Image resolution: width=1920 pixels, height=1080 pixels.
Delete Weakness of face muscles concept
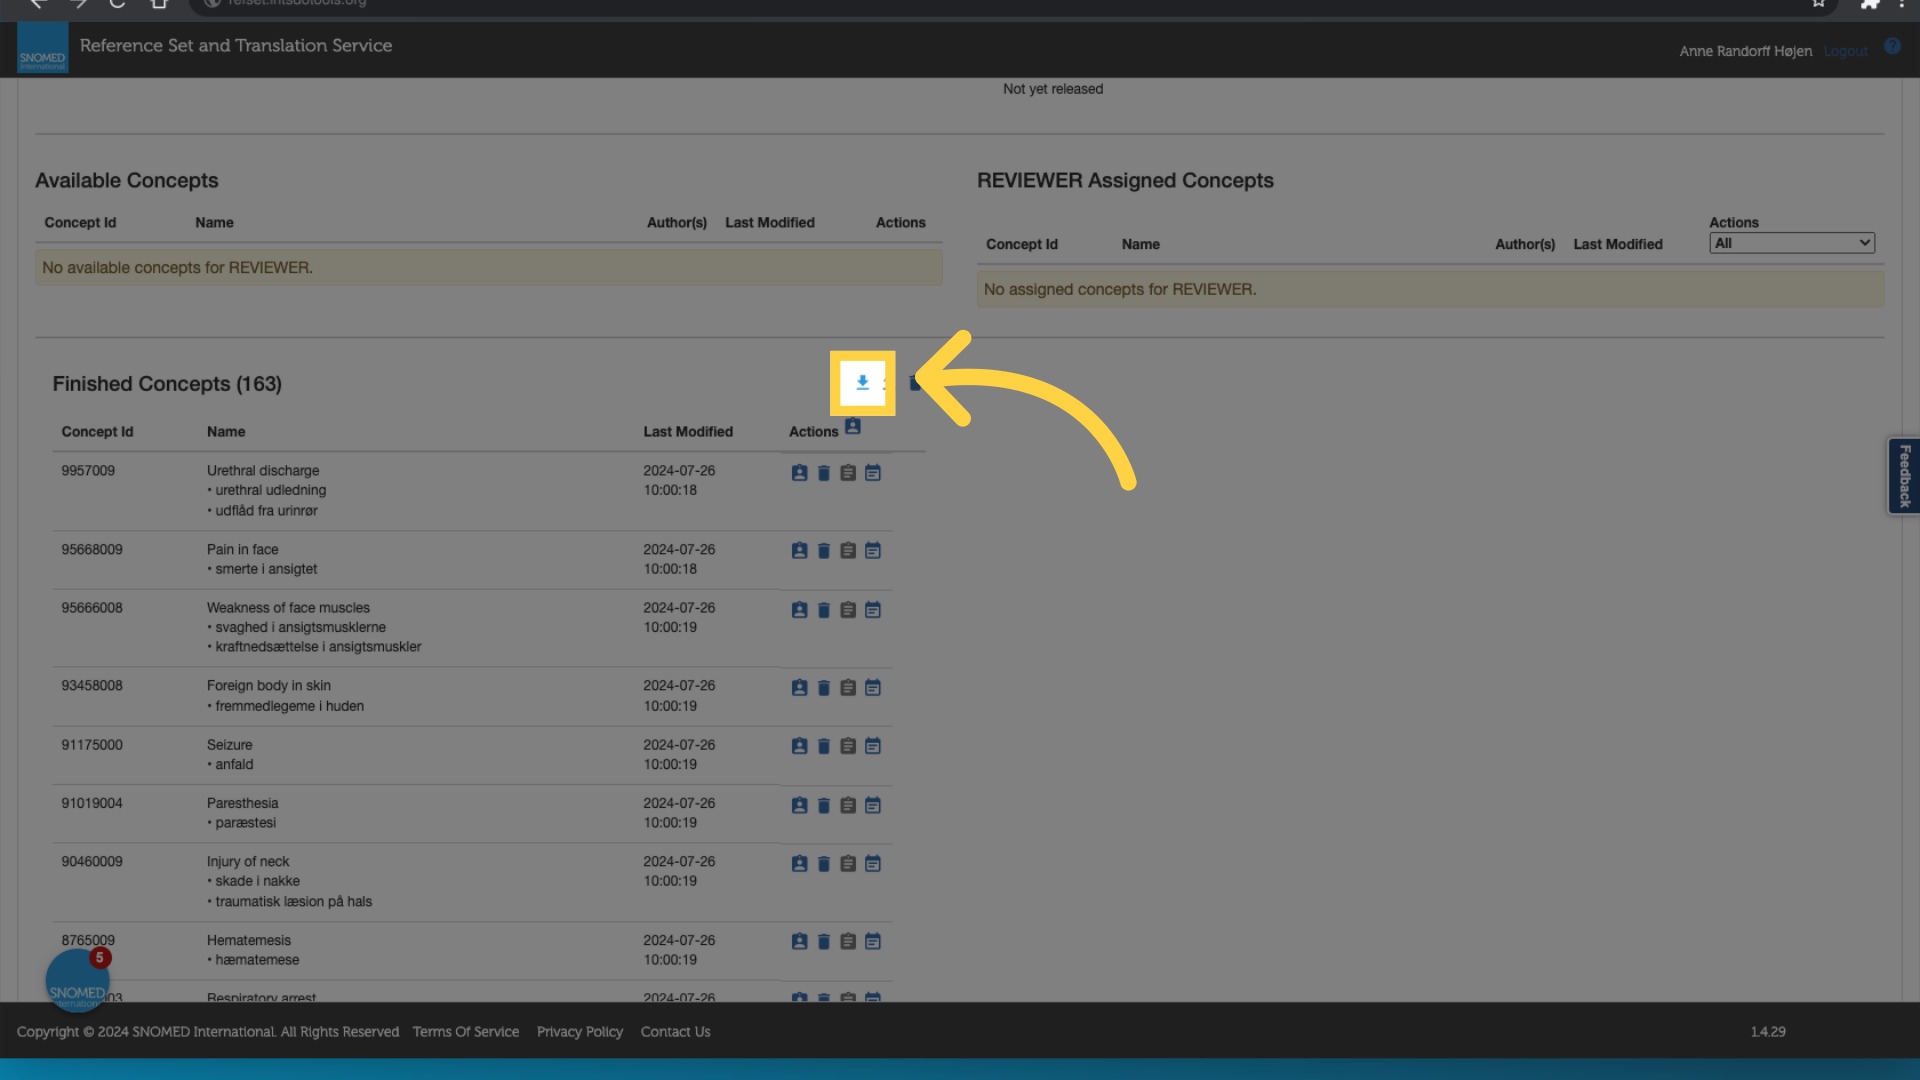824,610
